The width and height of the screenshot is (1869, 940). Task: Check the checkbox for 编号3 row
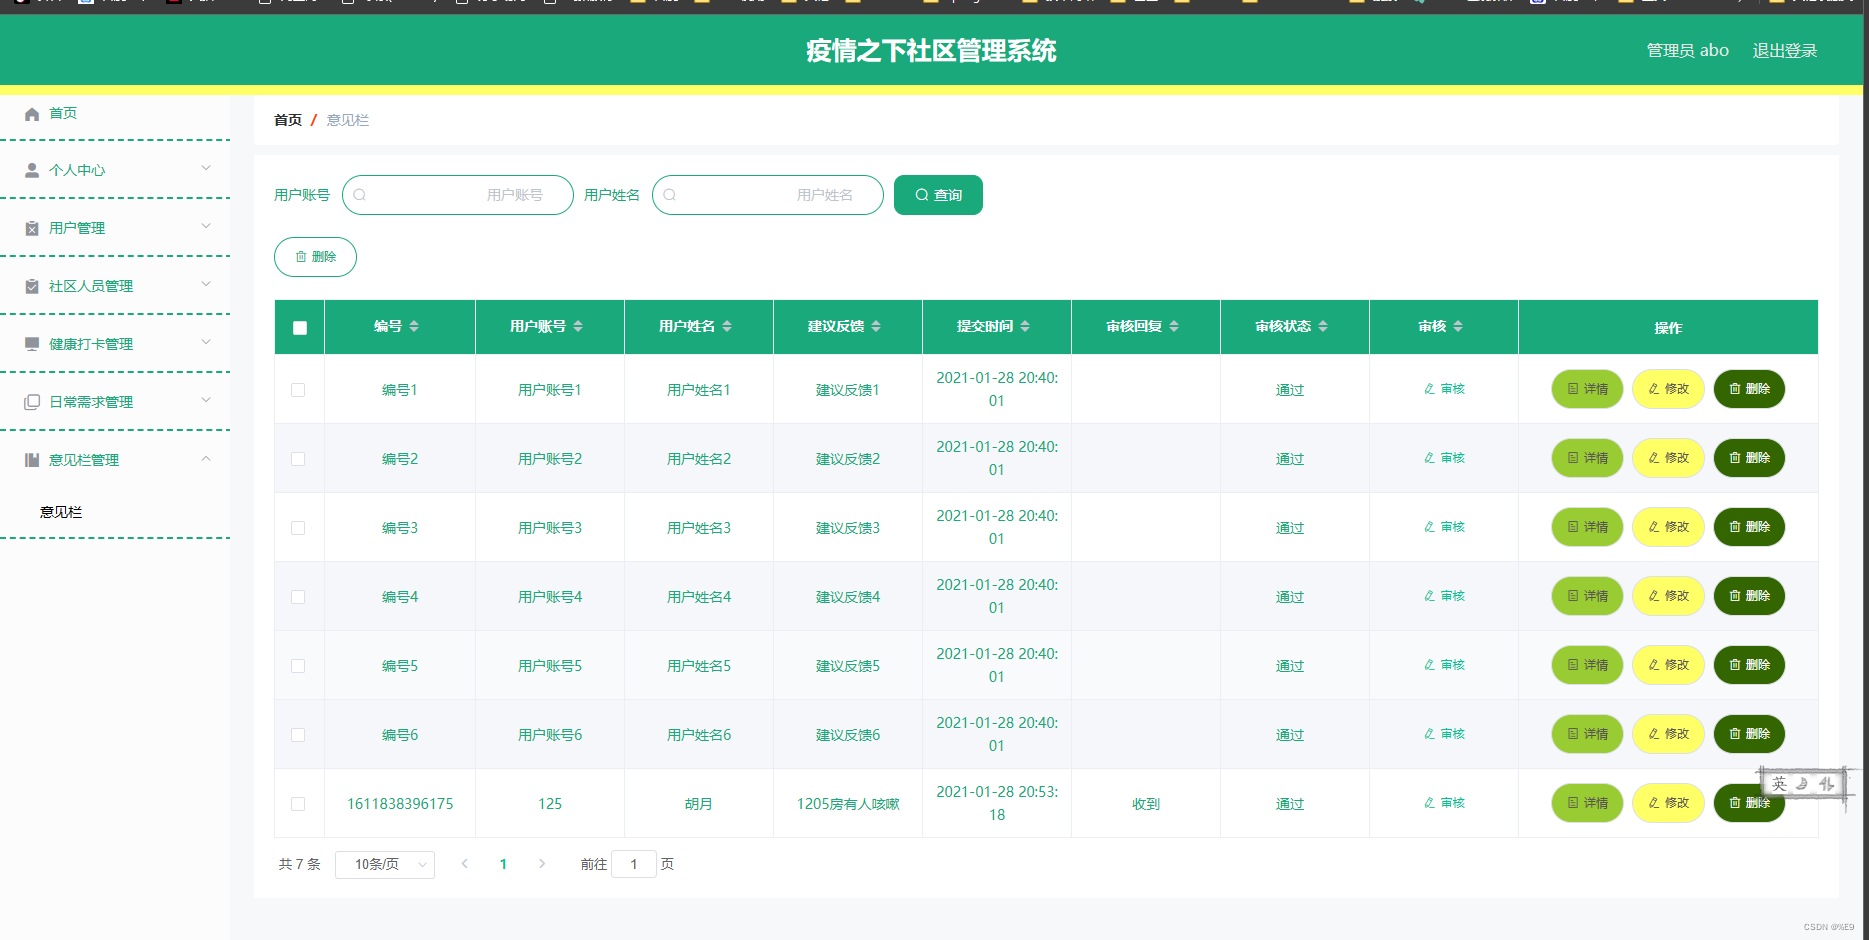pos(298,528)
